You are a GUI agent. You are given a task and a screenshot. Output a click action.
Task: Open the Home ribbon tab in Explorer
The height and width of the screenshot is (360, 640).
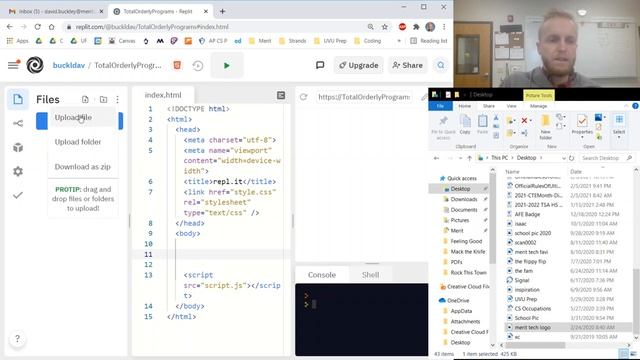pyautogui.click(x=464, y=106)
